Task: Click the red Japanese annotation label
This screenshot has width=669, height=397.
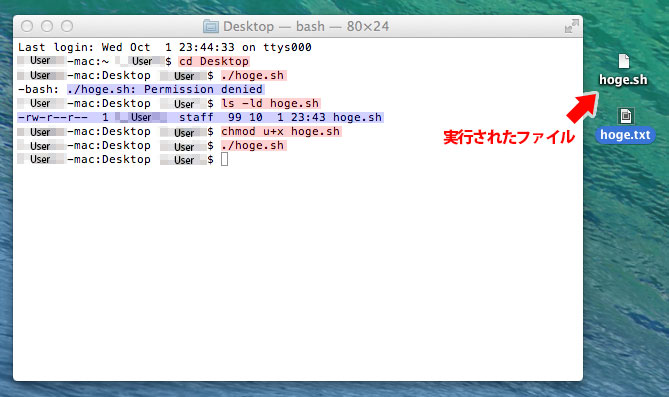Action: pos(509,137)
